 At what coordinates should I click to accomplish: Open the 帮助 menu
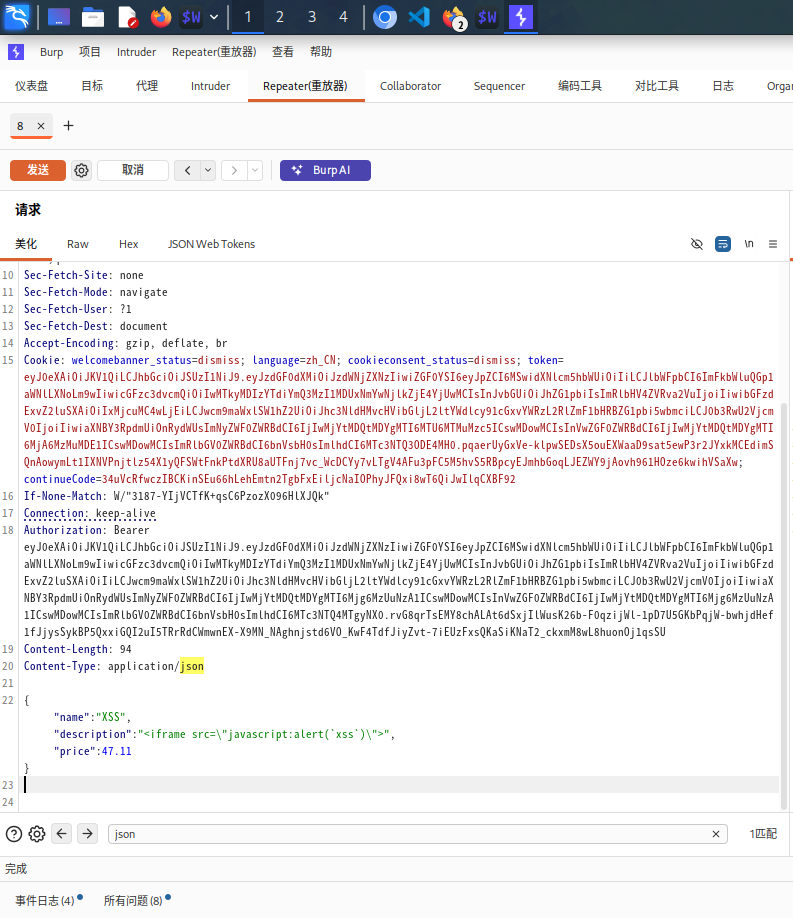pos(321,52)
